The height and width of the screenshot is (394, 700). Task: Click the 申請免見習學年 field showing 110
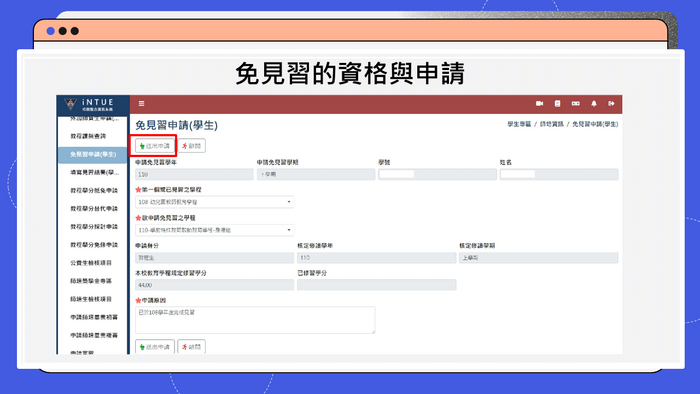click(194, 174)
